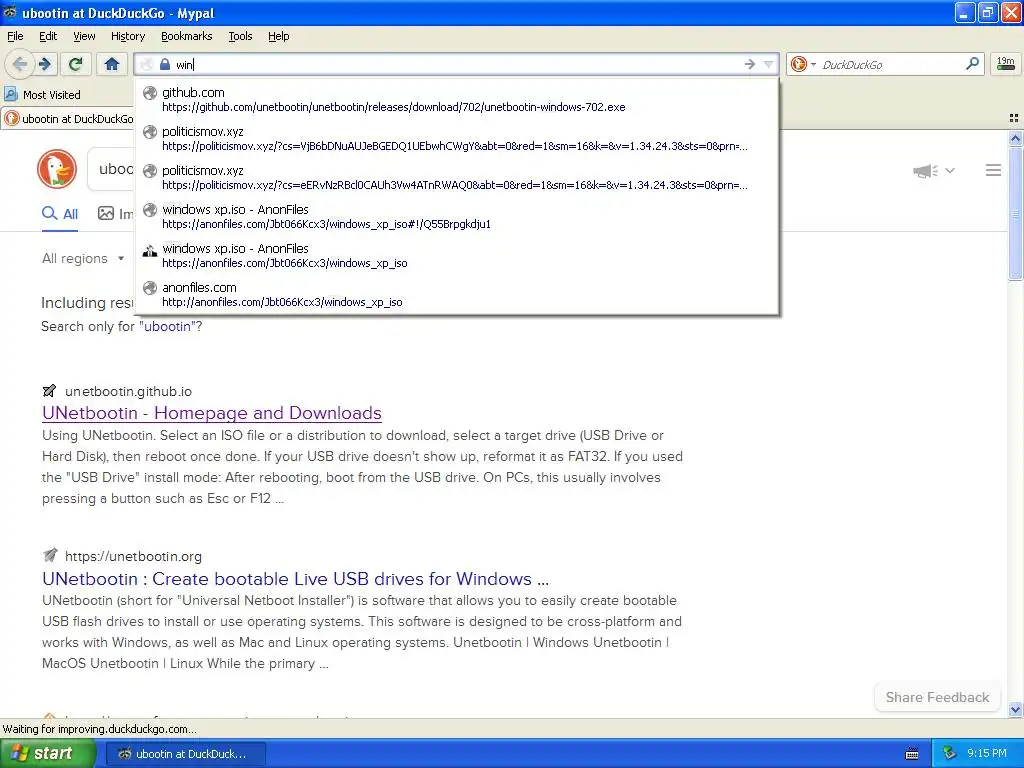Viewport: 1024px width, 768px height.
Task: Reload the page with the refresh icon
Action: pos(76,64)
